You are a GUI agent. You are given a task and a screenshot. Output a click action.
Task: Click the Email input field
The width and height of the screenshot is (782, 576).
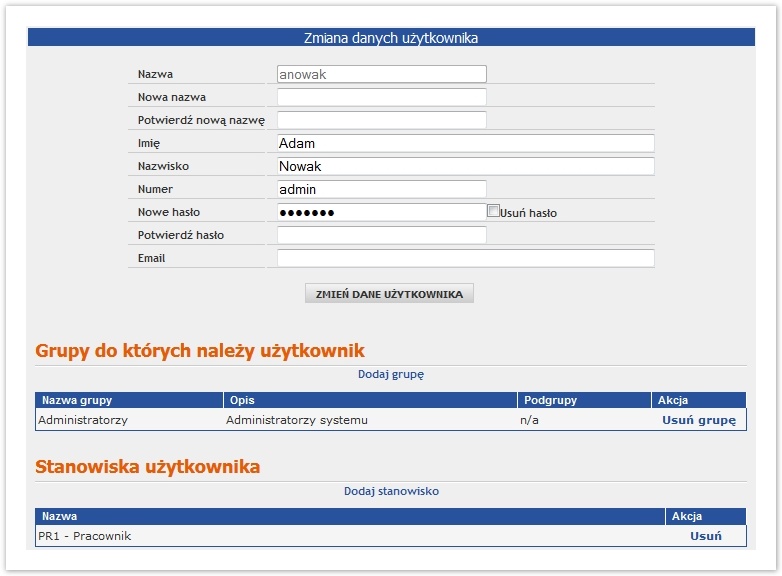point(465,258)
